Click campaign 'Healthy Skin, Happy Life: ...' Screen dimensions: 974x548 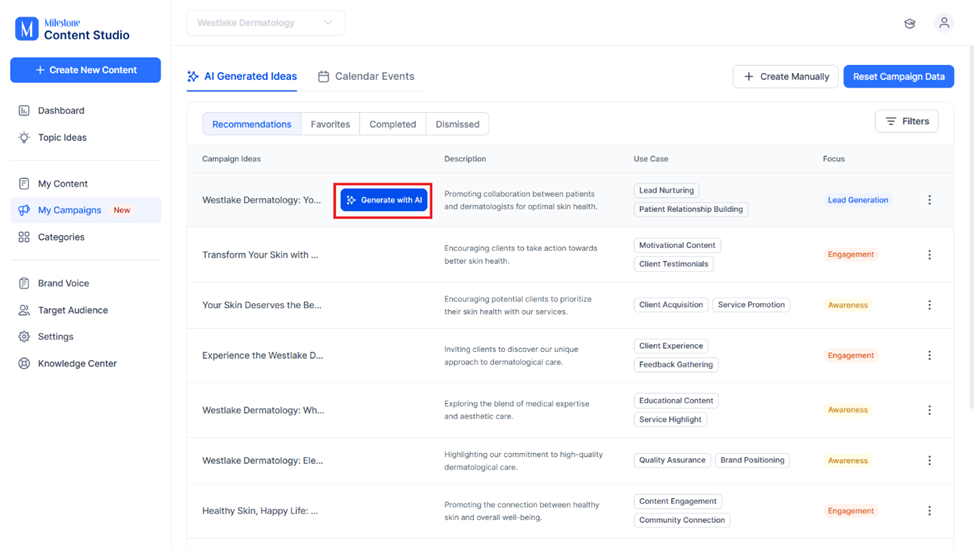pyautogui.click(x=260, y=511)
